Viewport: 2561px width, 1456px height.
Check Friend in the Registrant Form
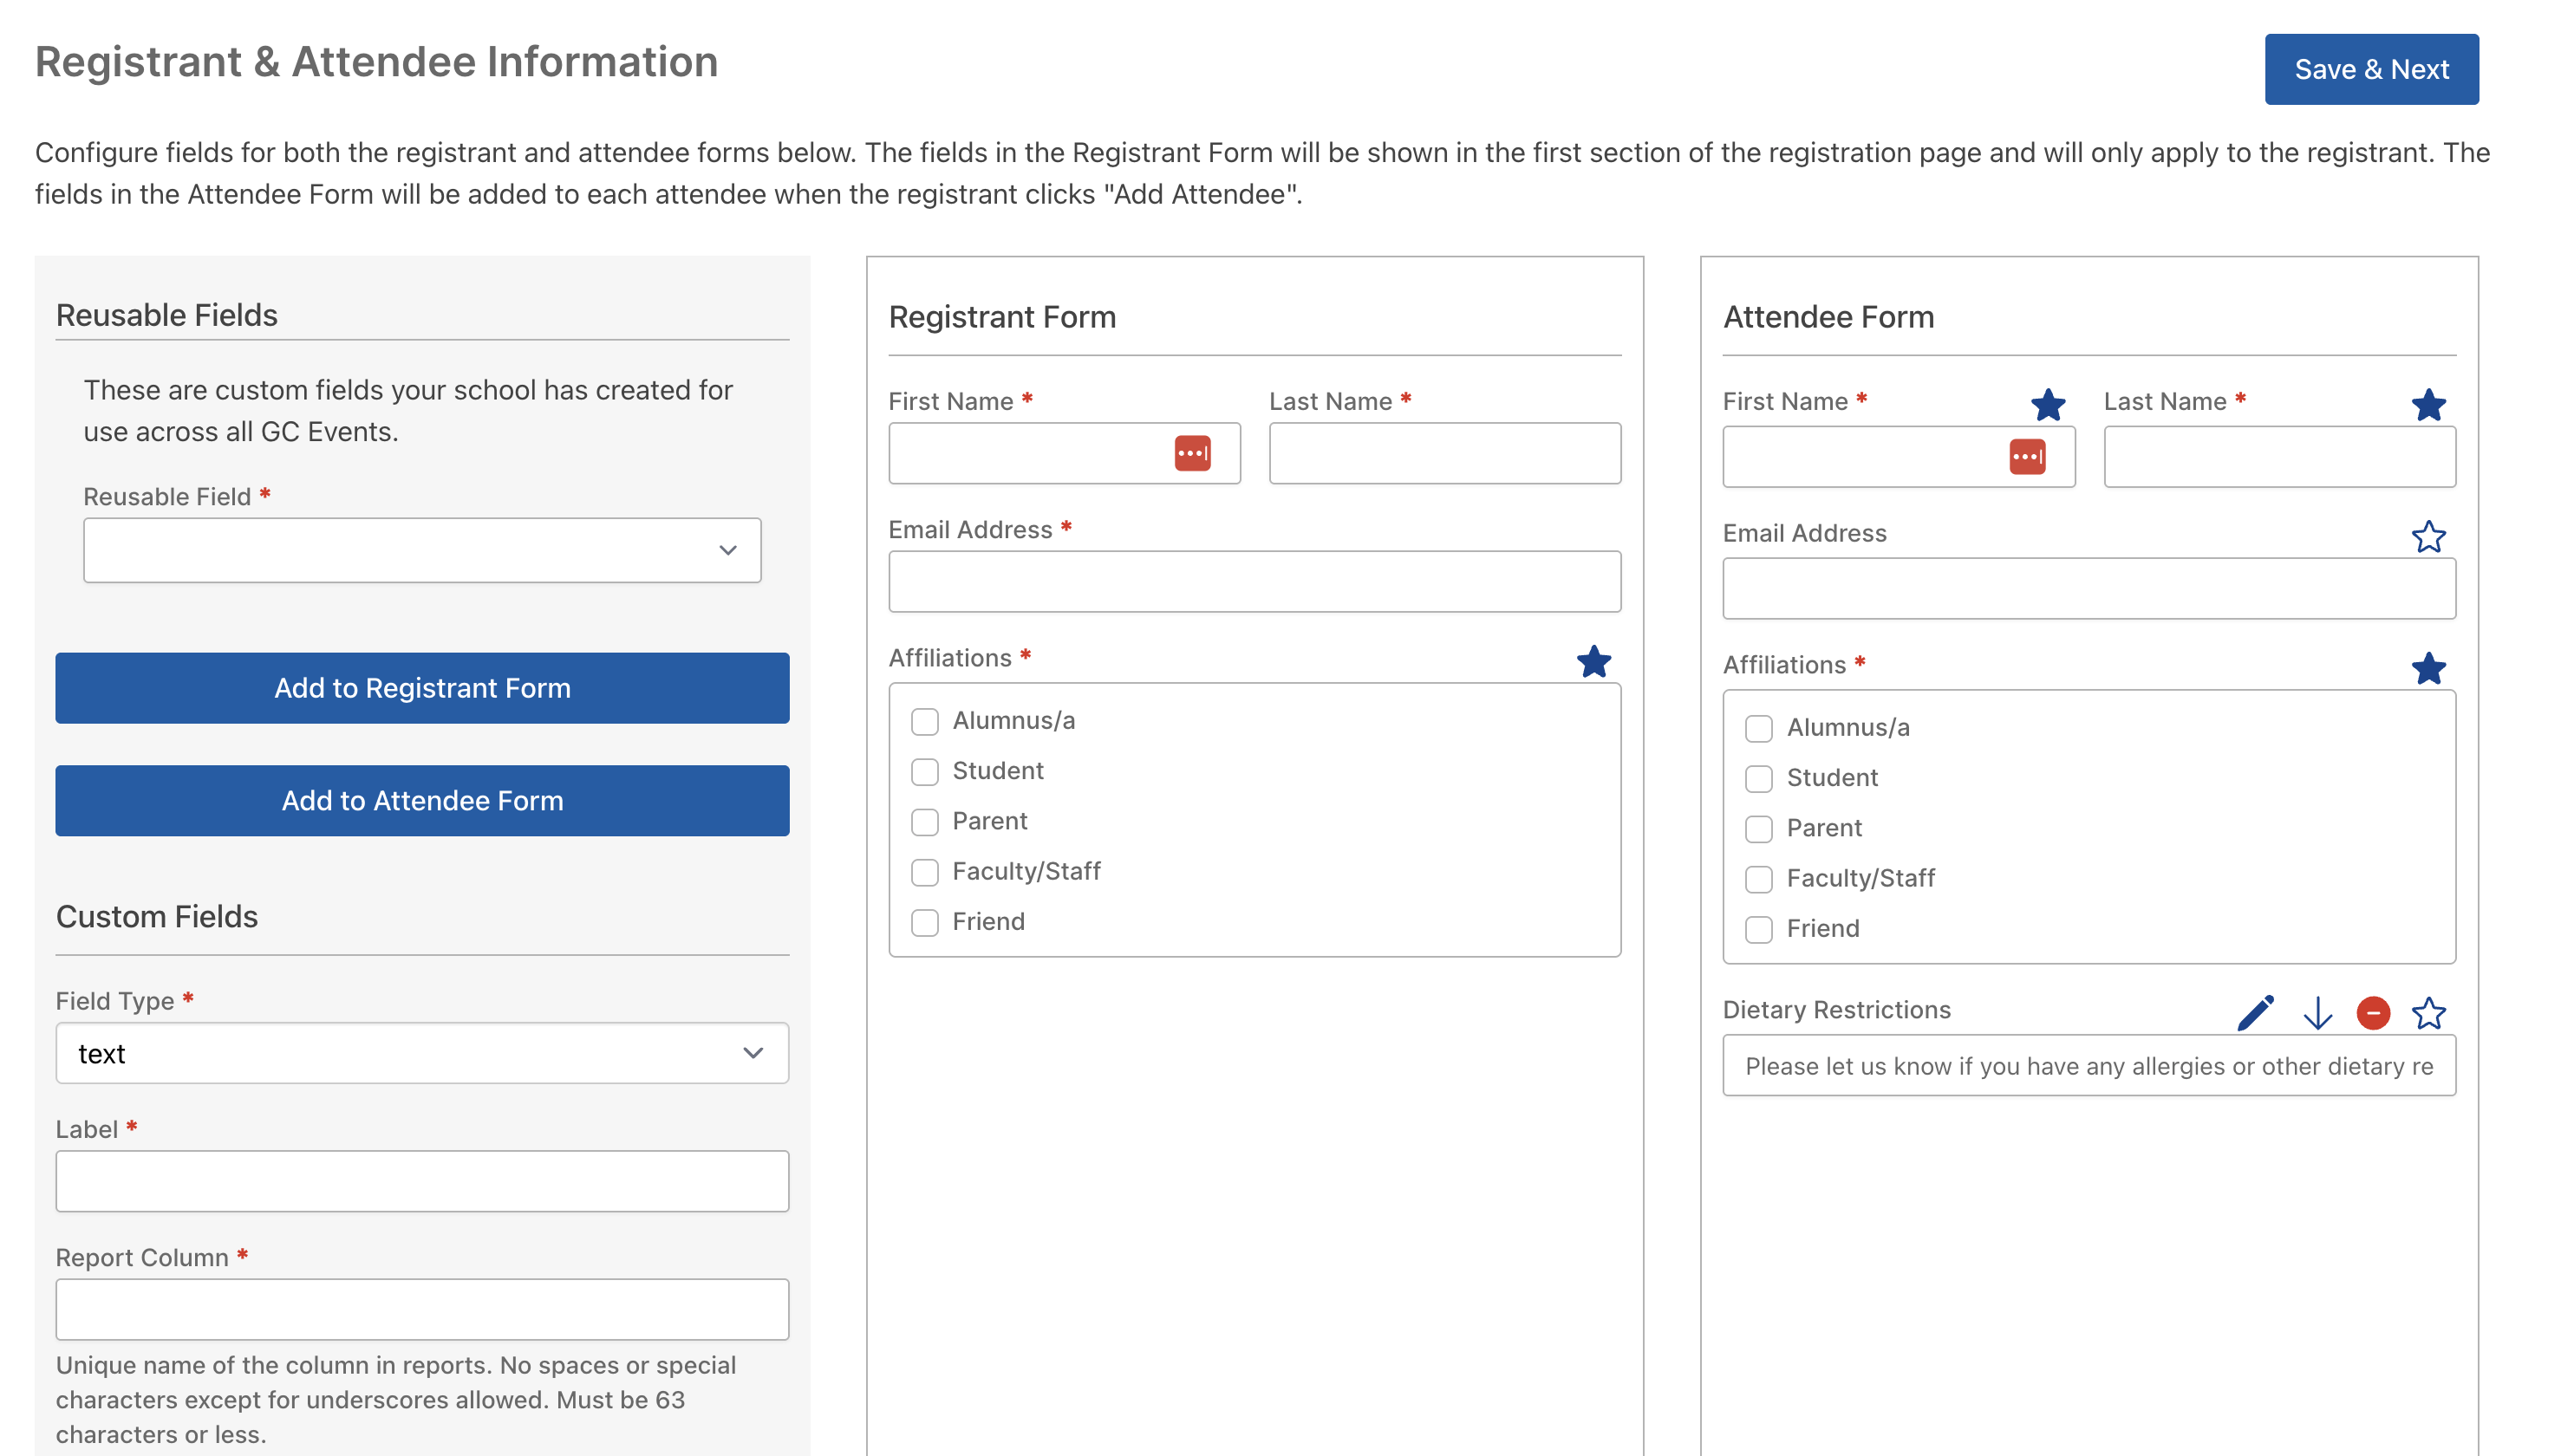coord(923,922)
